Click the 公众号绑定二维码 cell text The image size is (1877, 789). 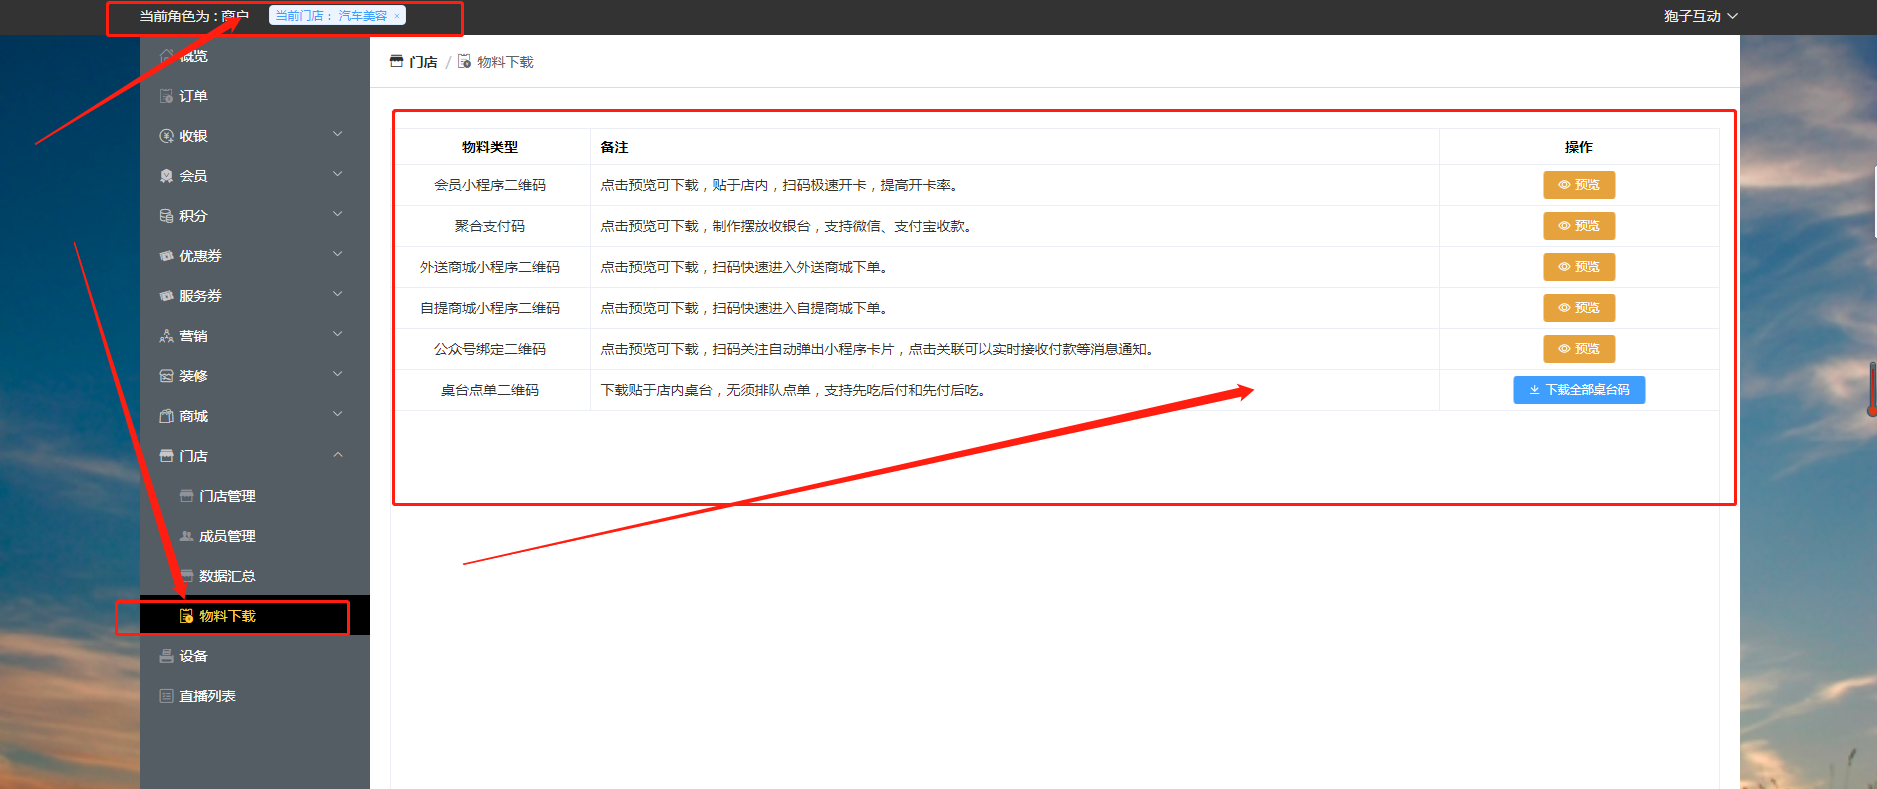click(490, 349)
